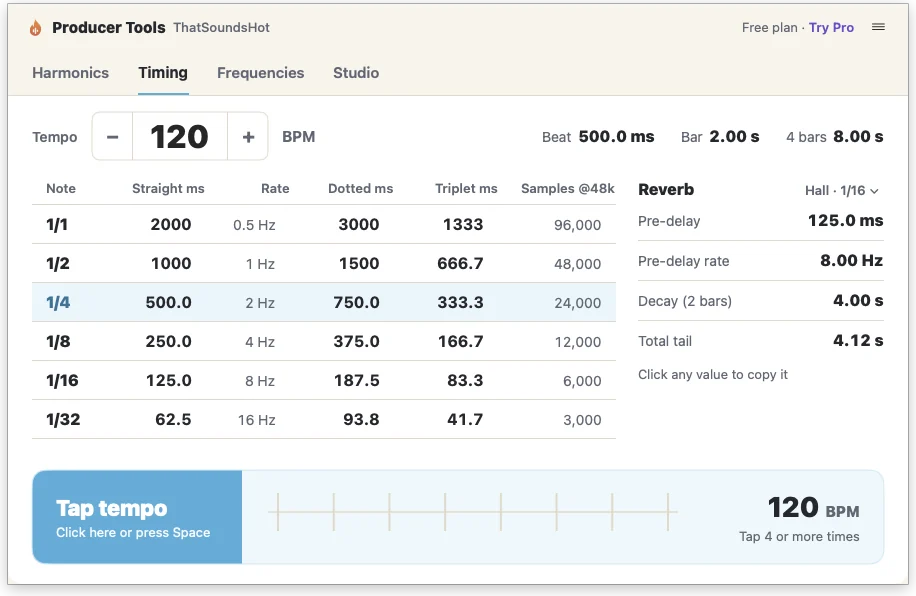
Task: Copy dotted value 3000 for 1/1
Action: click(359, 224)
